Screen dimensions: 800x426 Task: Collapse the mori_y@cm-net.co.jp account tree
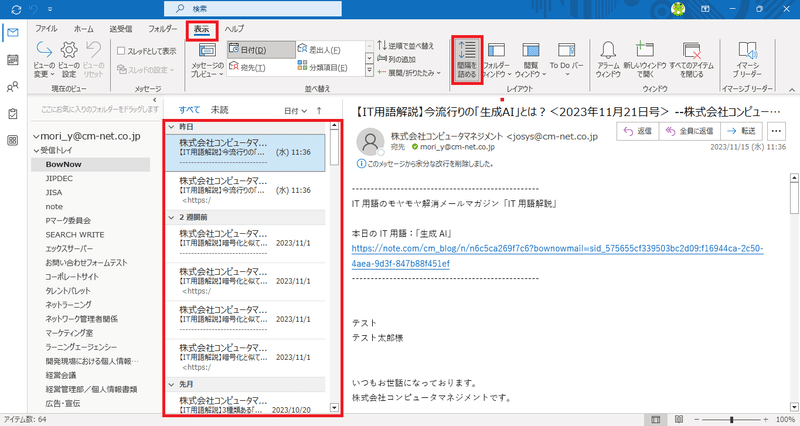click(36, 136)
